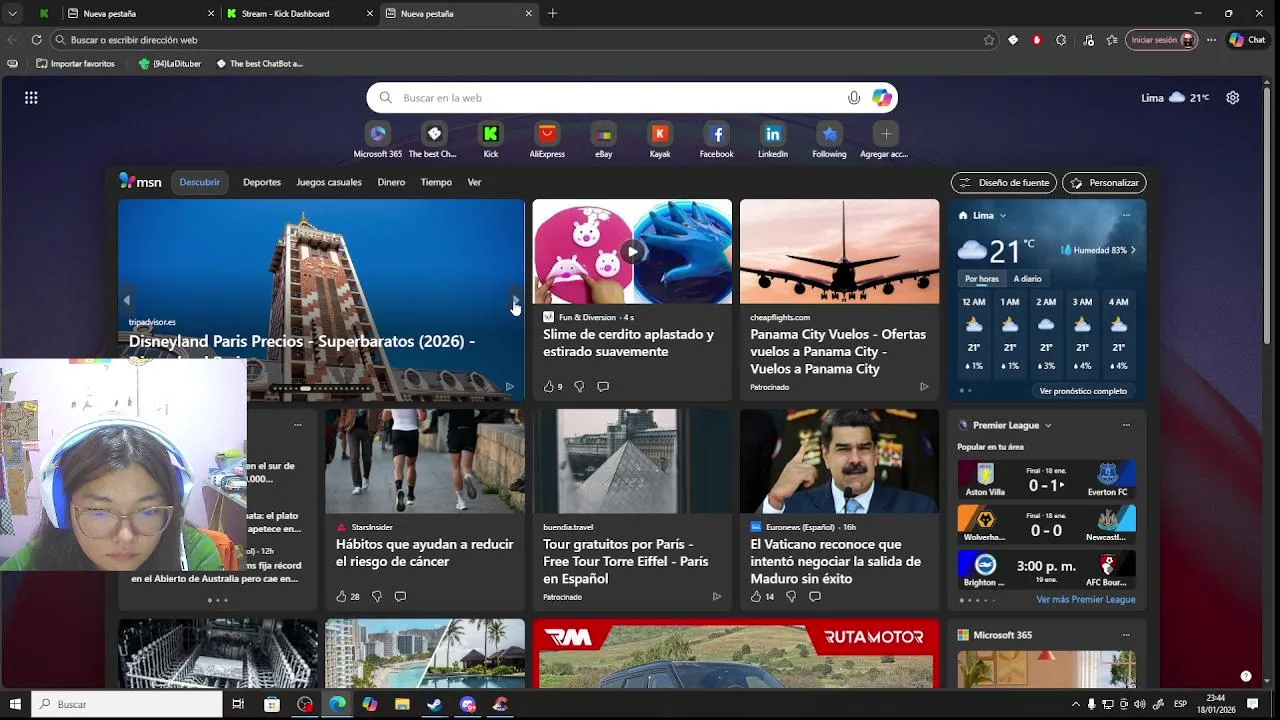Viewport: 1280px width, 720px height.
Task: Open weather card more options menu
Action: coord(1126,215)
